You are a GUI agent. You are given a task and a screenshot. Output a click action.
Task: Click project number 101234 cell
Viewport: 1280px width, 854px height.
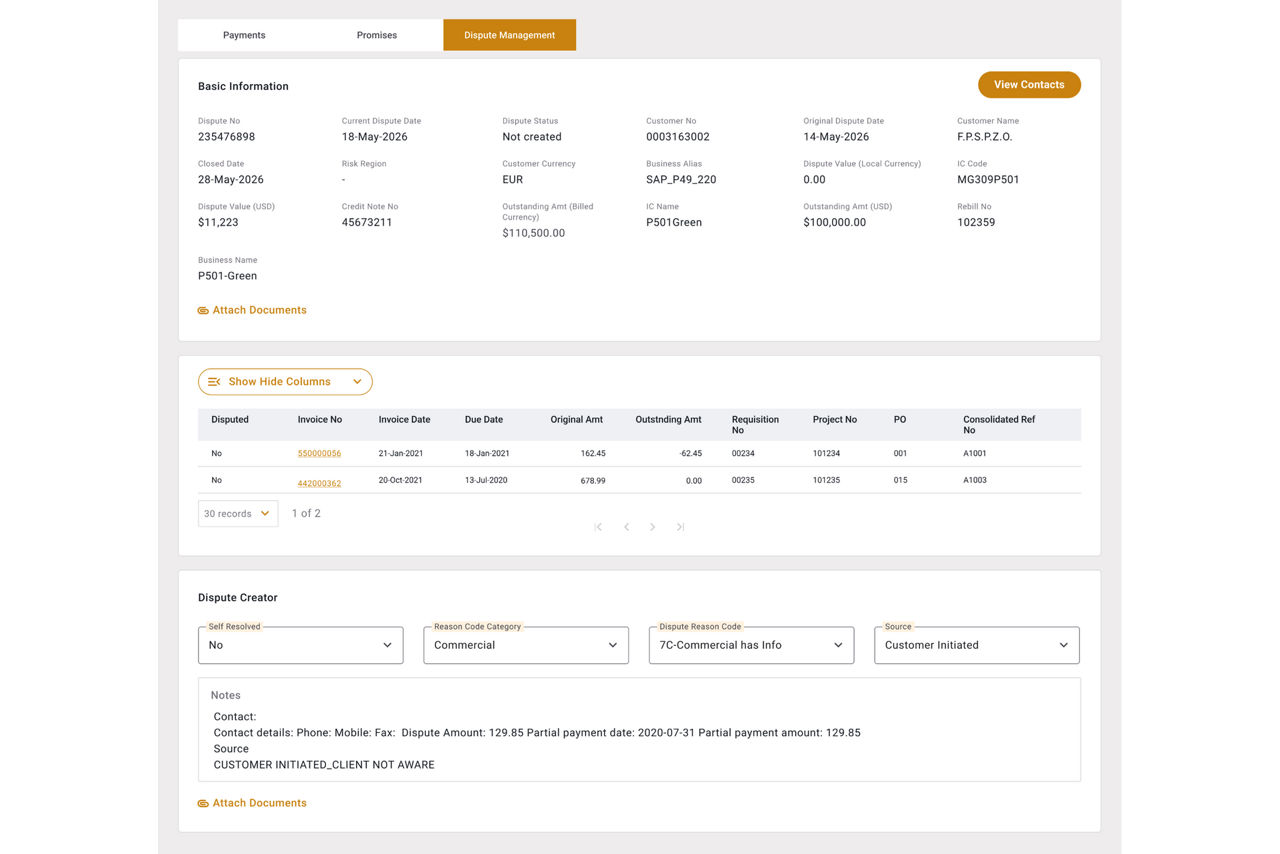(x=826, y=454)
